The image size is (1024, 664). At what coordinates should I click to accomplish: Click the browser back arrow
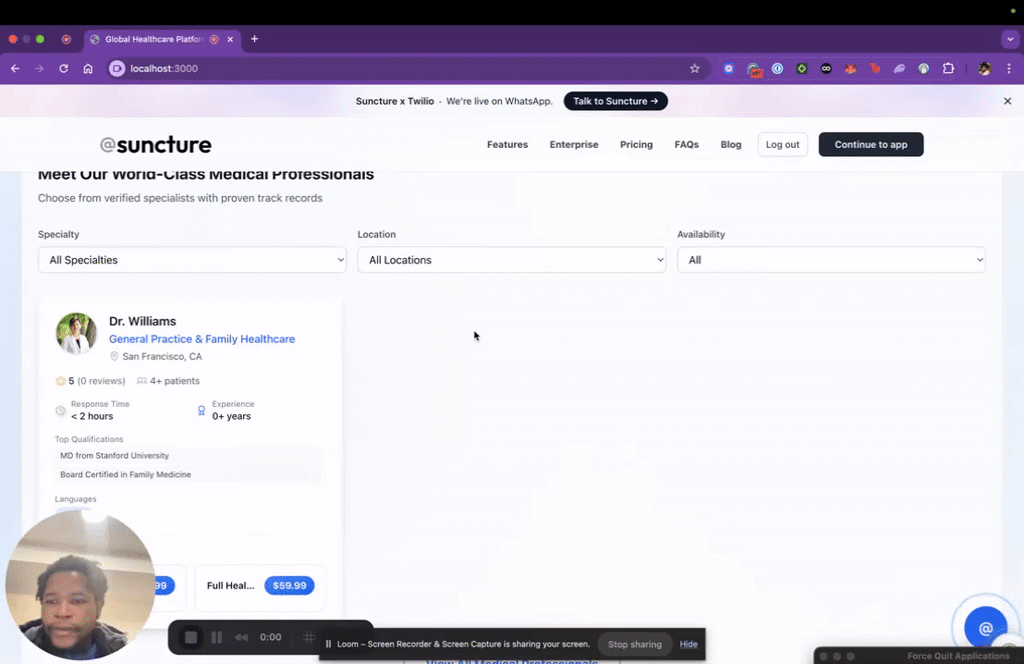(15, 69)
